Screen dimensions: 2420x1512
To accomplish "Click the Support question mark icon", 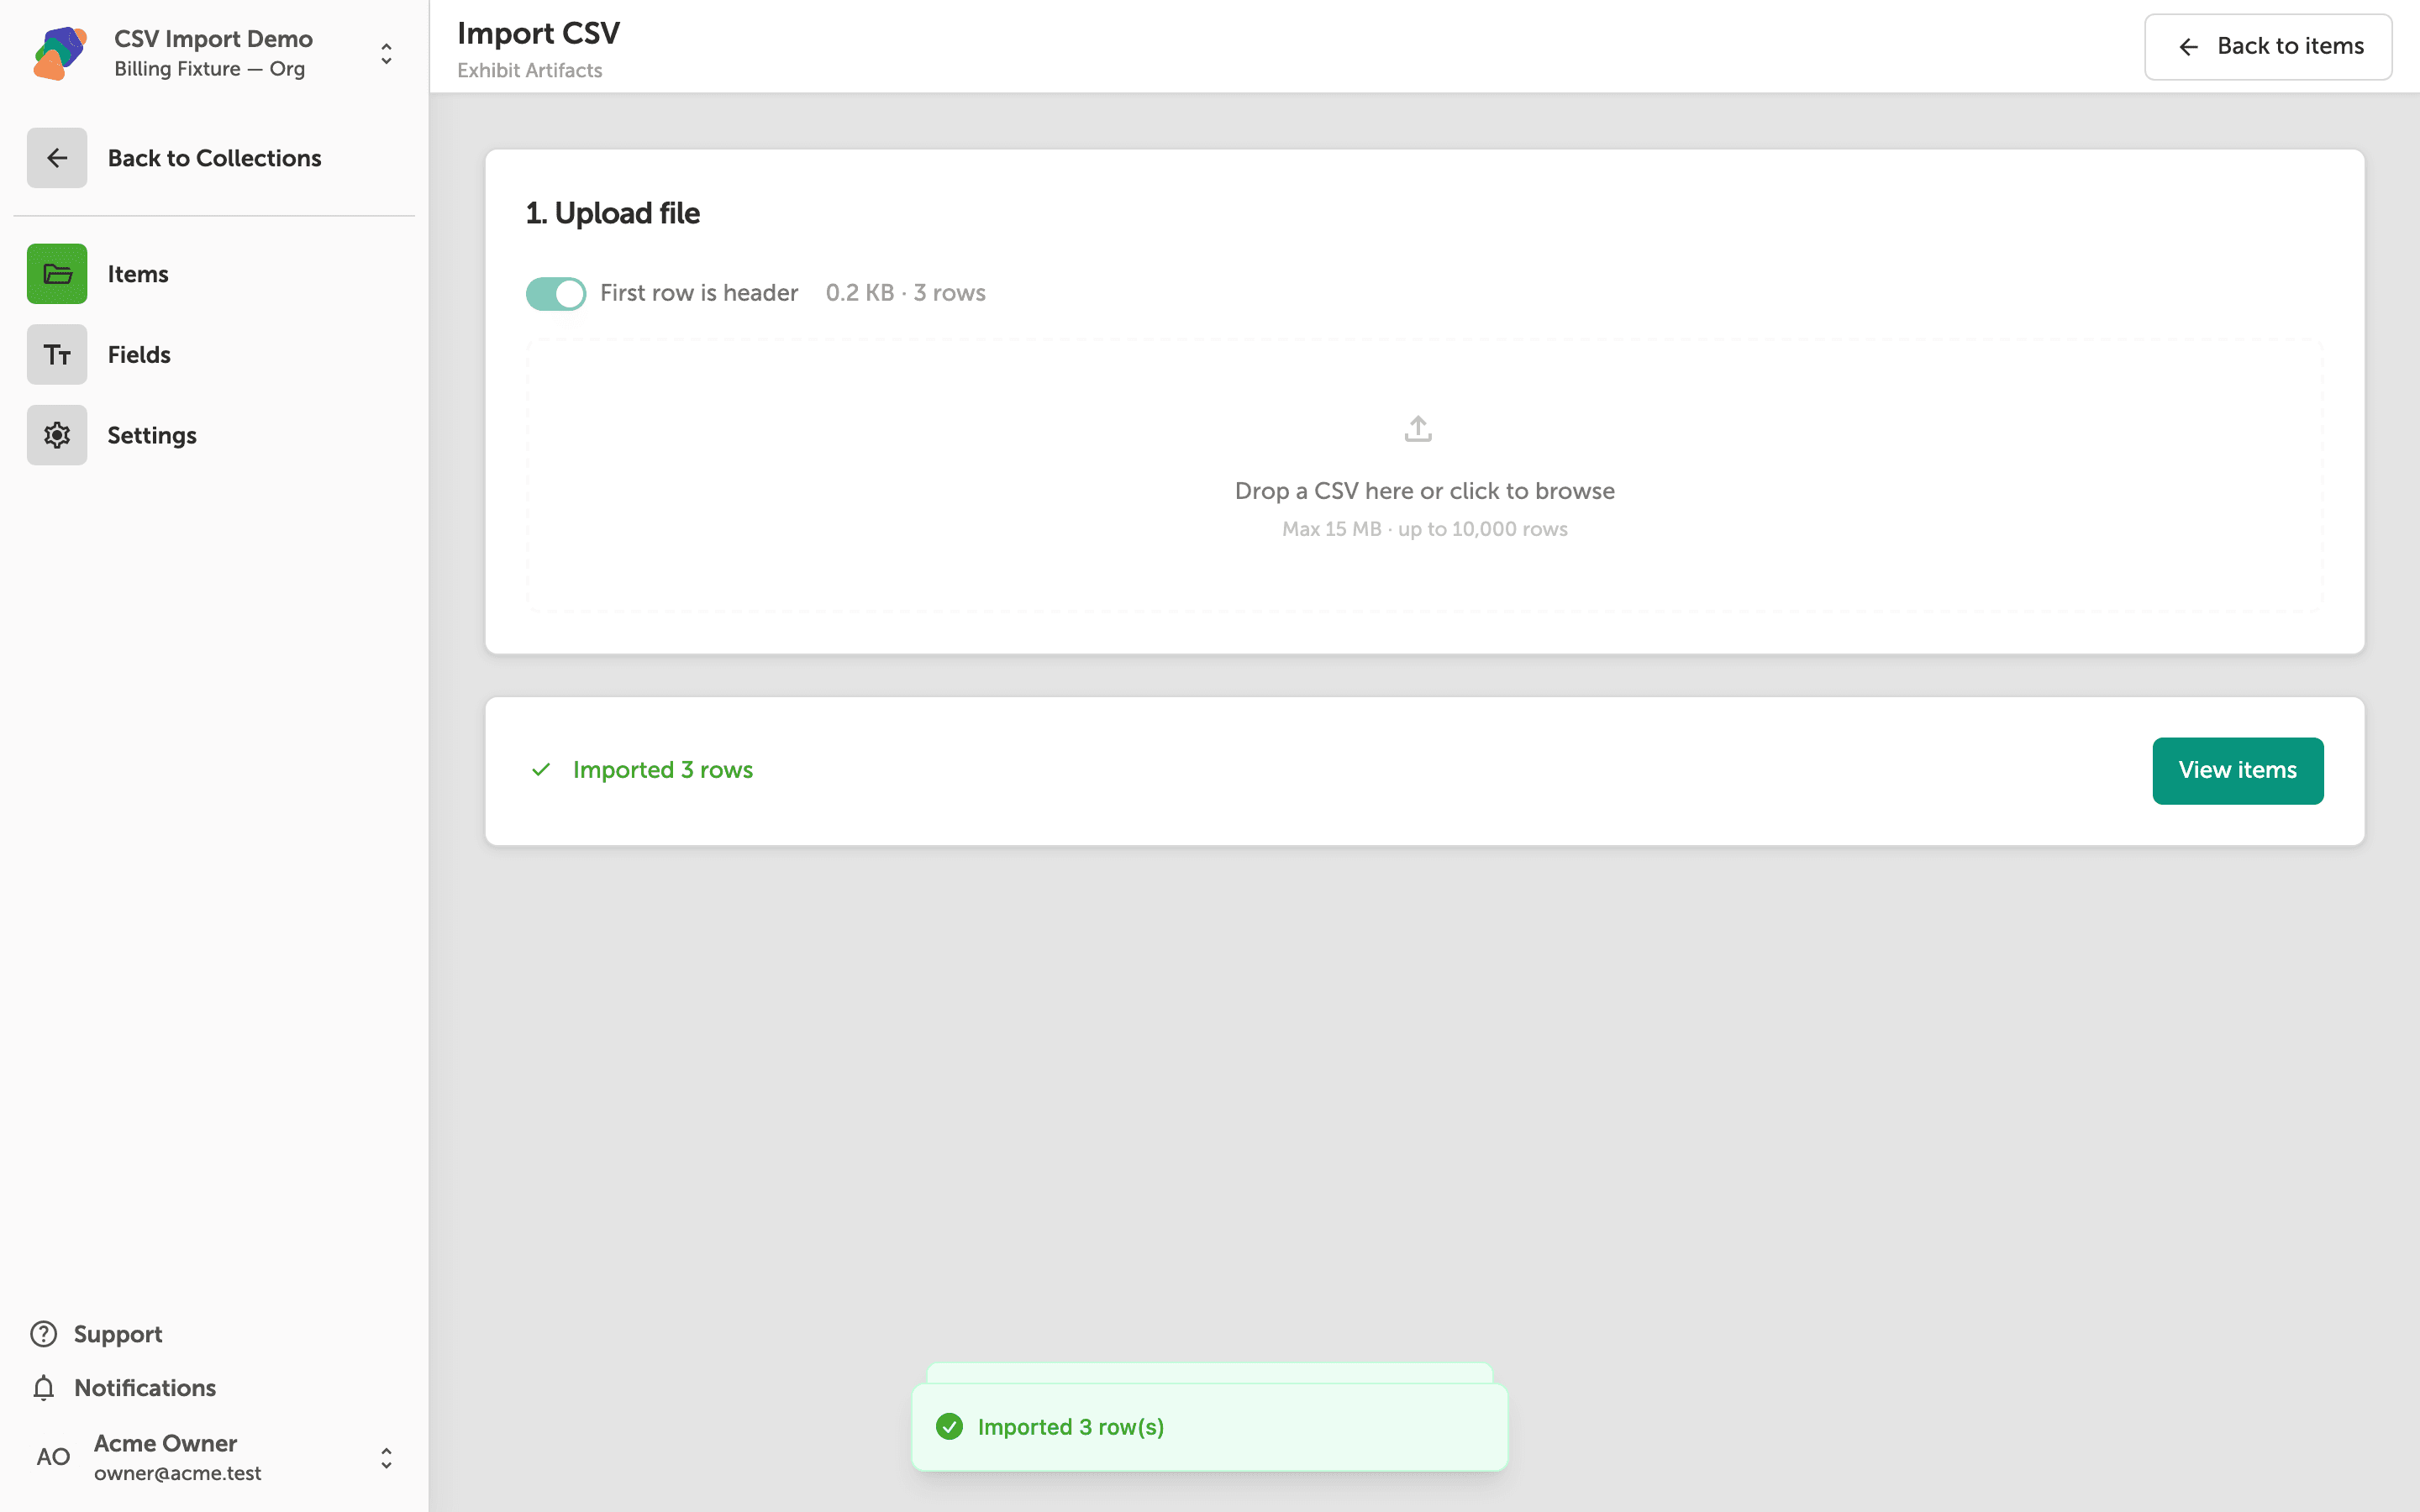I will click(x=43, y=1334).
